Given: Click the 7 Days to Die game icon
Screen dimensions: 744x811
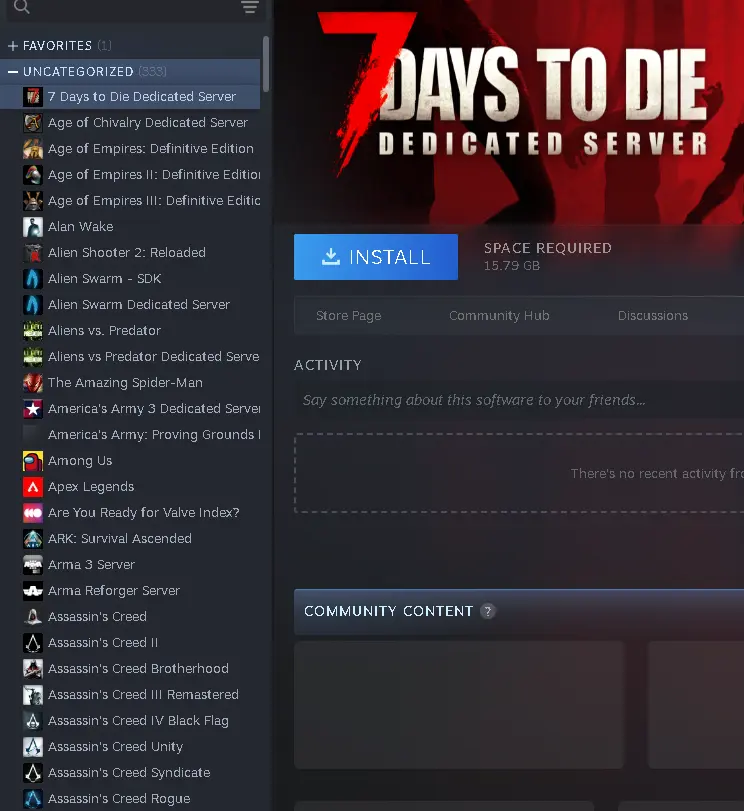Looking at the screenshot, I should point(33,97).
